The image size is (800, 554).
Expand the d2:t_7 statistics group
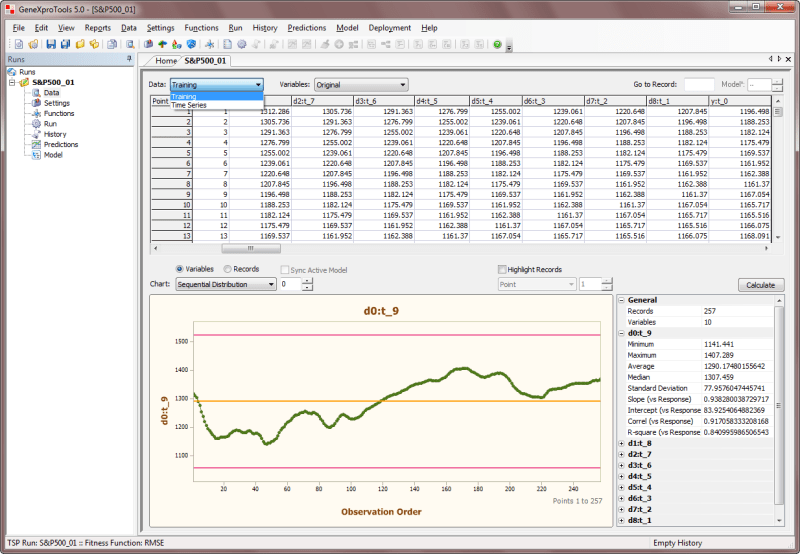[621, 455]
